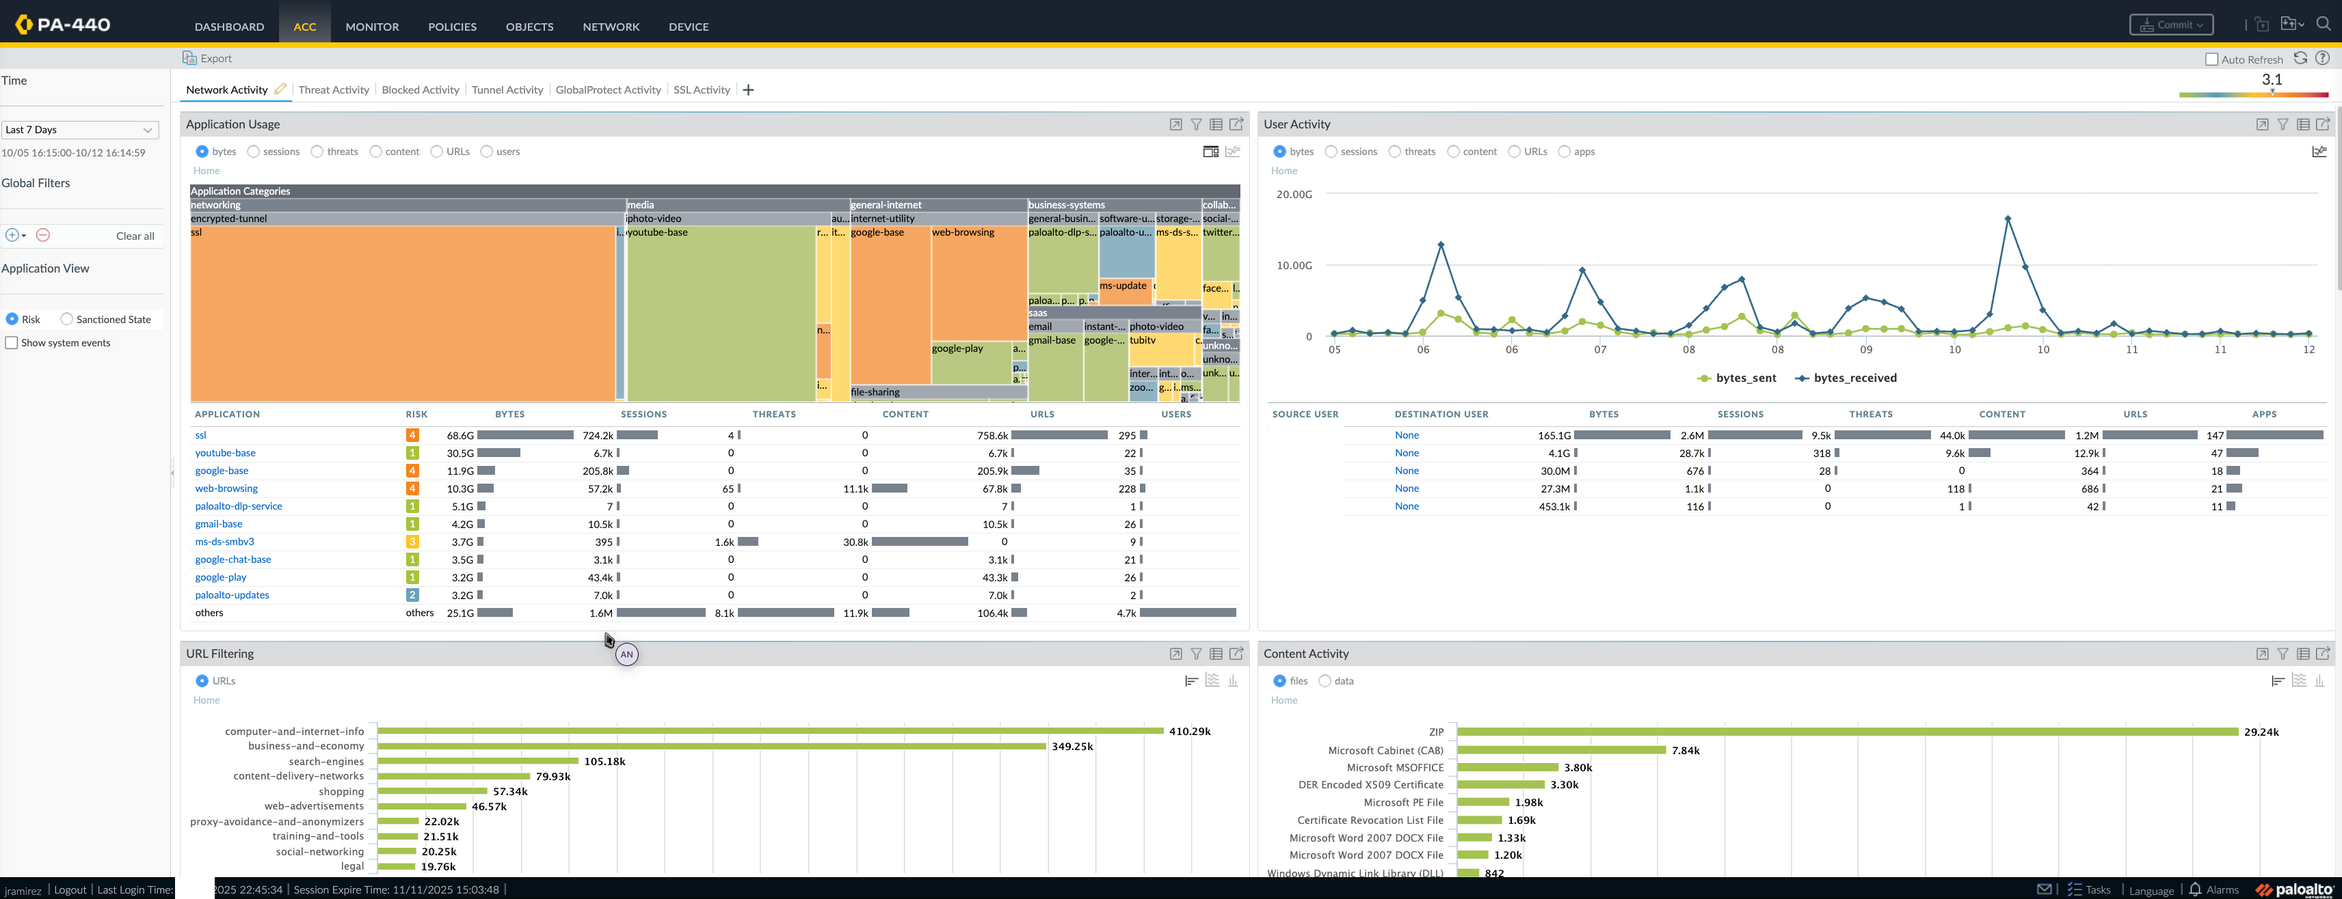Open the Last 7 Days time dropdown
This screenshot has height=899, width=2342.
(79, 130)
